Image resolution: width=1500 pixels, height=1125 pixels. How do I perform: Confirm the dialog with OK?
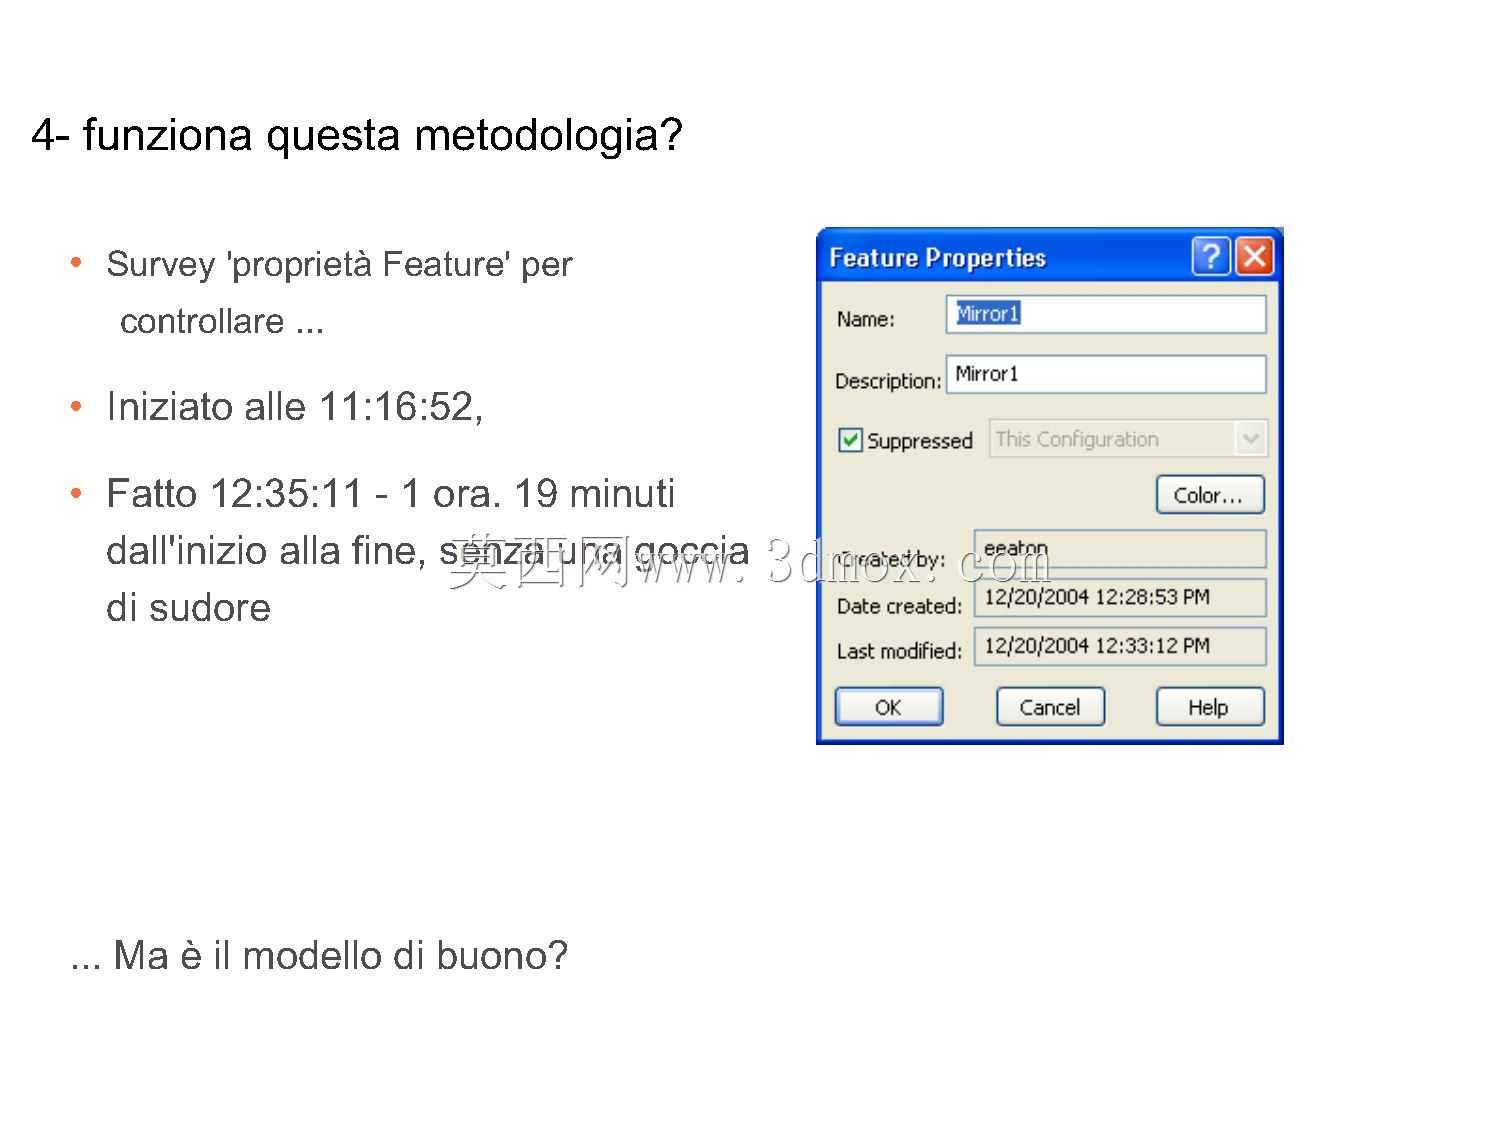point(888,707)
